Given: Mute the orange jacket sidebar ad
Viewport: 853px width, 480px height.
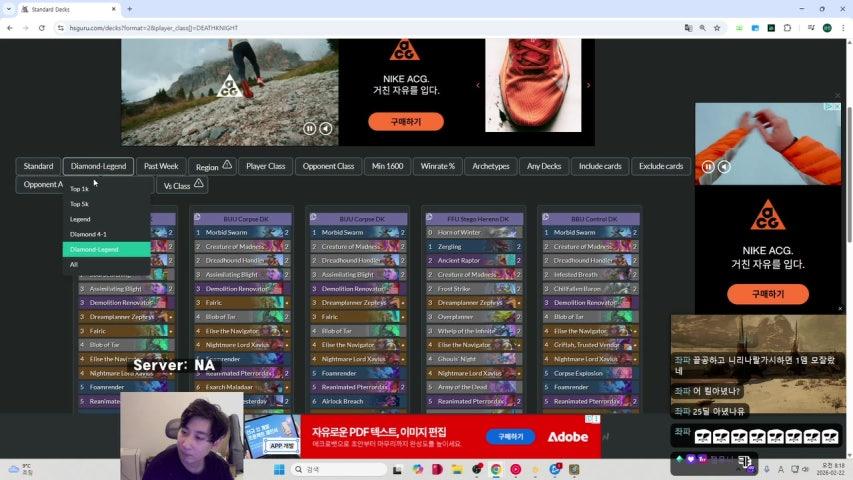Looking at the screenshot, I should pyautogui.click(x=724, y=167).
